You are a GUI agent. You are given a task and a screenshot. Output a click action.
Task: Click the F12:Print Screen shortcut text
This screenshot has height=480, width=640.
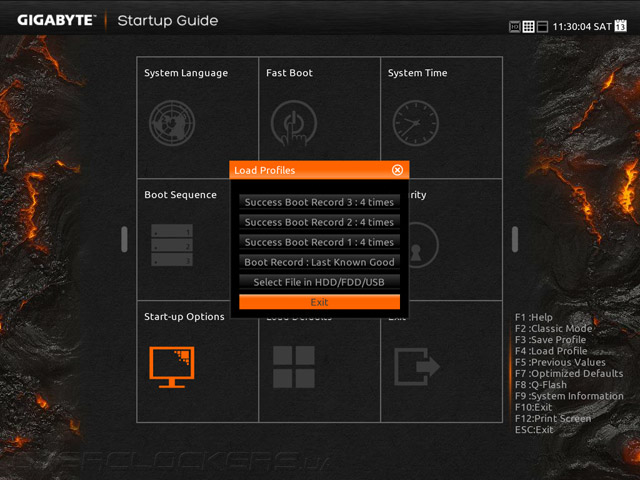[x=553, y=418]
